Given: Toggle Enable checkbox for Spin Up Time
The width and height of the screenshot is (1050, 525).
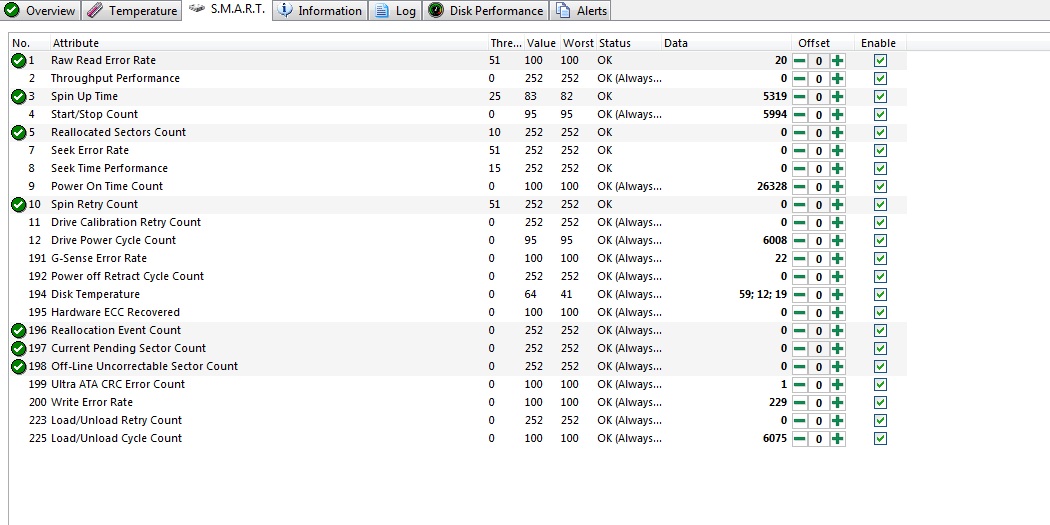Looking at the screenshot, I should tap(881, 96).
